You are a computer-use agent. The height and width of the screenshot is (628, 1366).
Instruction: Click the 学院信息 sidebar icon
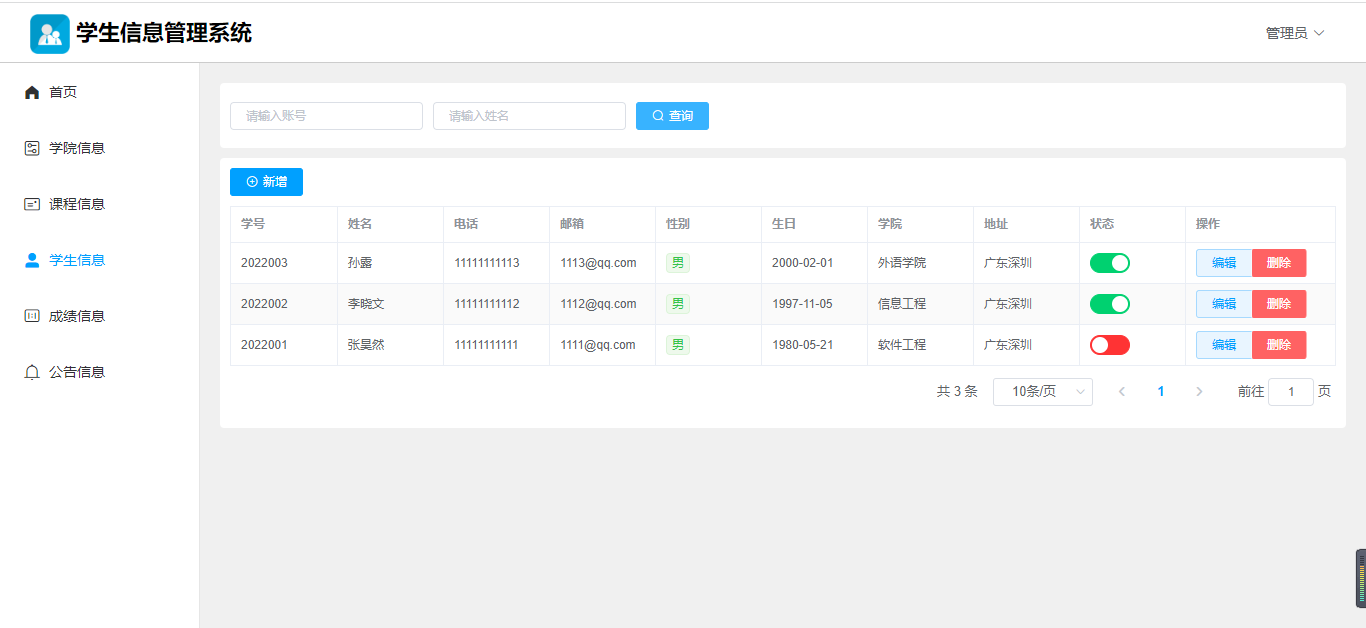(x=32, y=148)
